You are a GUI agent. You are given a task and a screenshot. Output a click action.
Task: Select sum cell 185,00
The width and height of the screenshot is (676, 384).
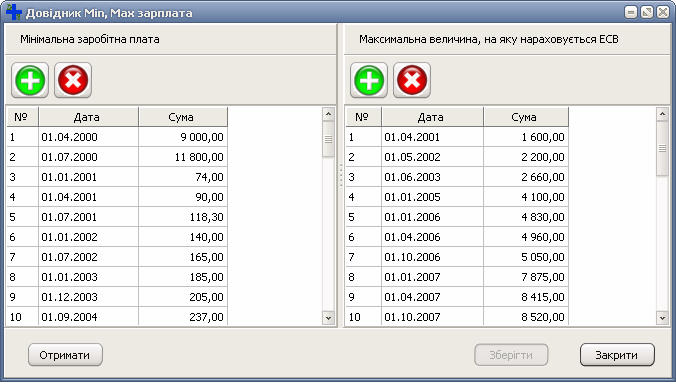(183, 277)
